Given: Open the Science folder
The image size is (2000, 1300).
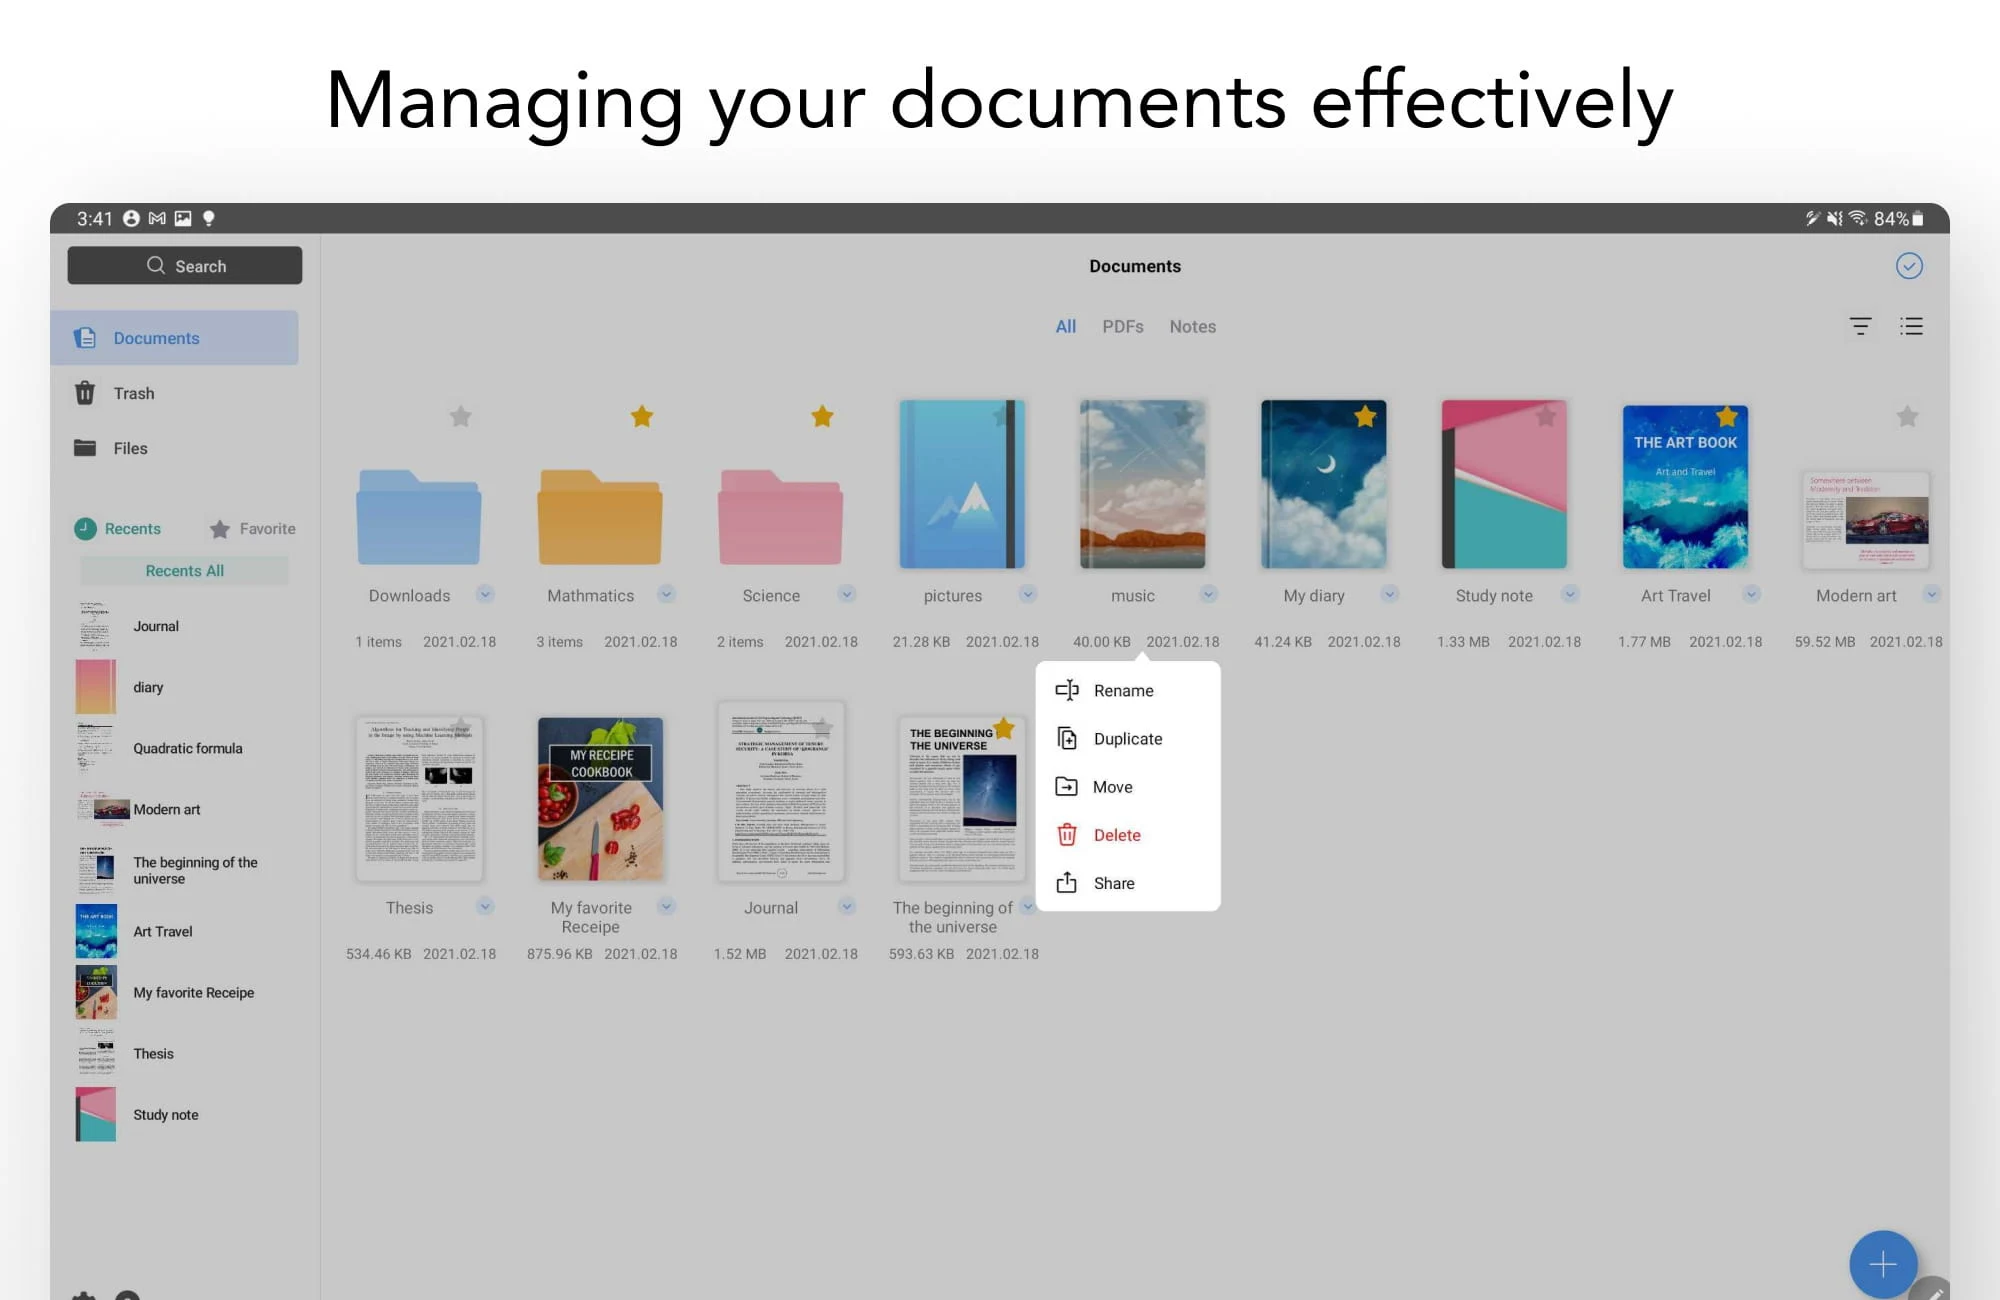Looking at the screenshot, I should coord(780,517).
